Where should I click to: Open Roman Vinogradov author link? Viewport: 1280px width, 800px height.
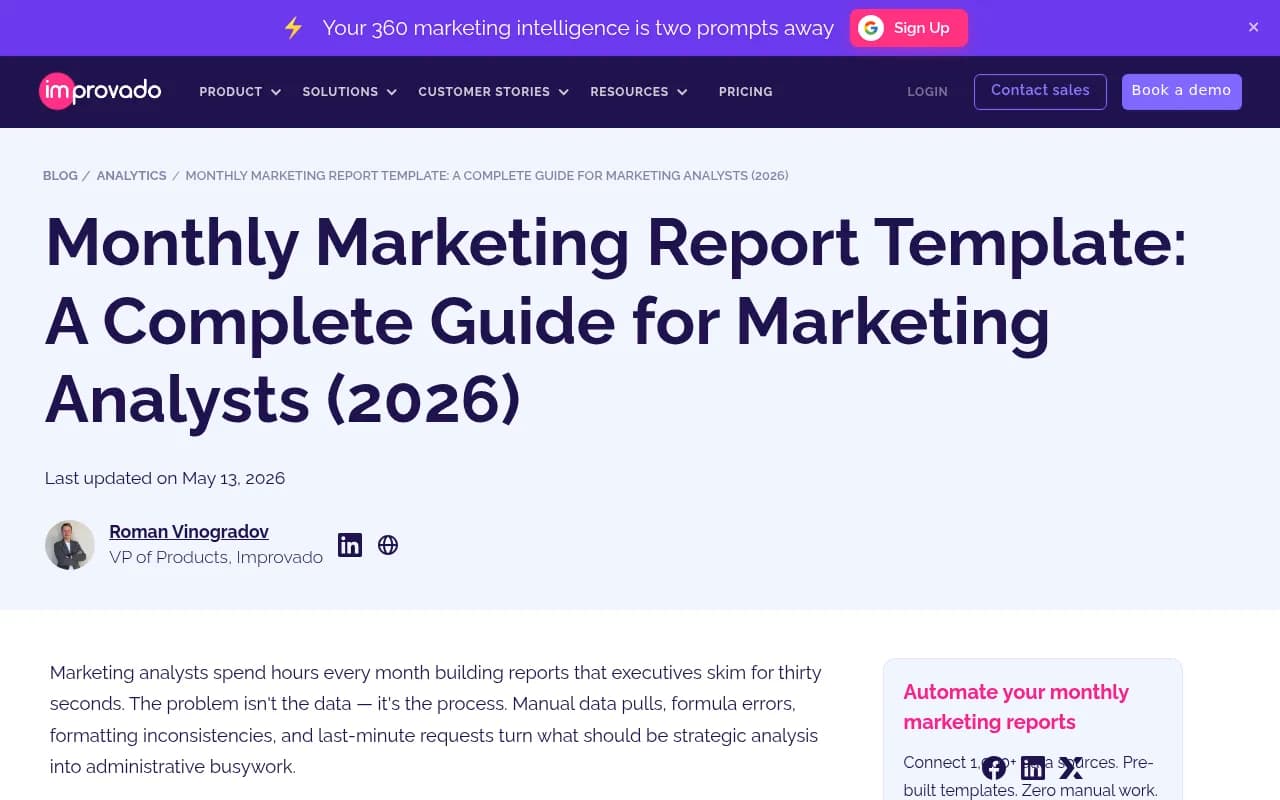point(189,532)
